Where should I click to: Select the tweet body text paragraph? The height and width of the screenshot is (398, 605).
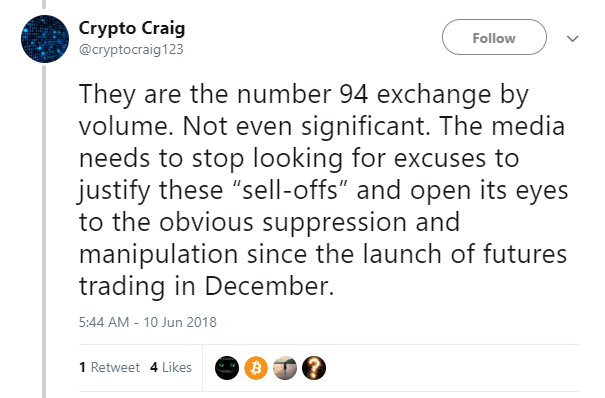click(323, 190)
